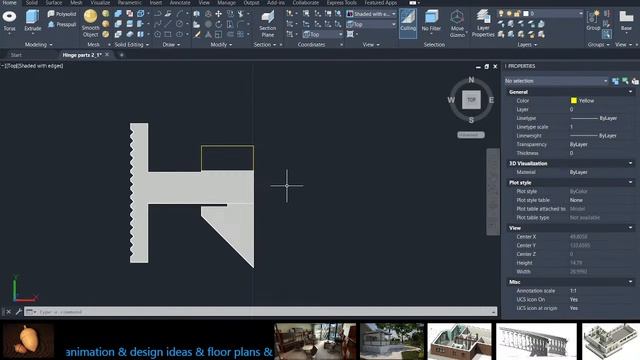Pick the Move tool in Modify panel
This screenshot has width=640, height=360.
pyautogui.click(x=219, y=14)
